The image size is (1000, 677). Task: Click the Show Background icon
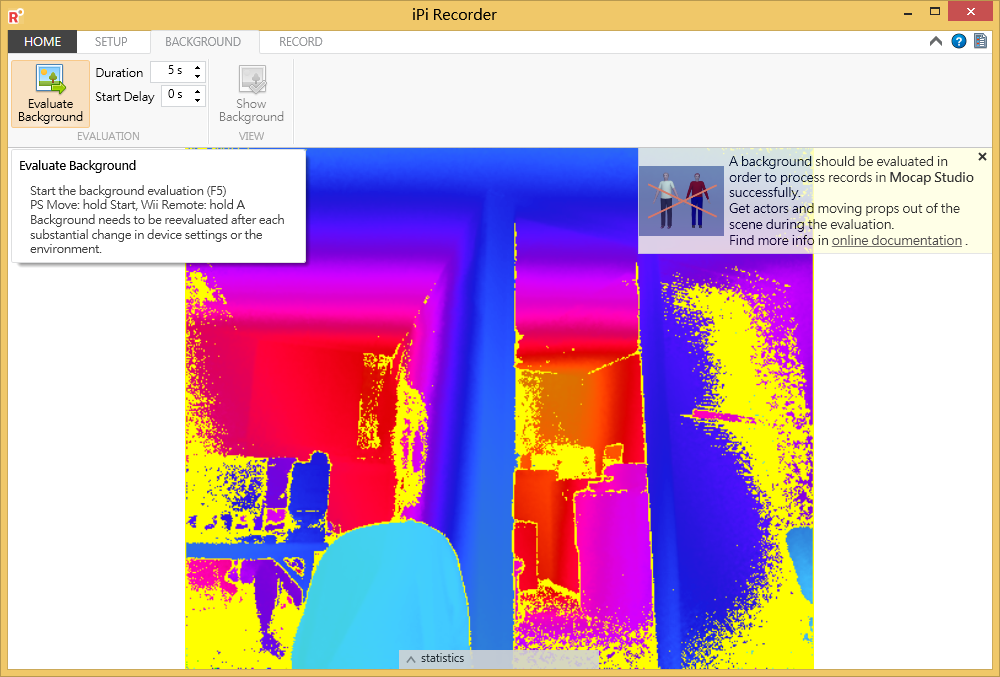[251, 80]
